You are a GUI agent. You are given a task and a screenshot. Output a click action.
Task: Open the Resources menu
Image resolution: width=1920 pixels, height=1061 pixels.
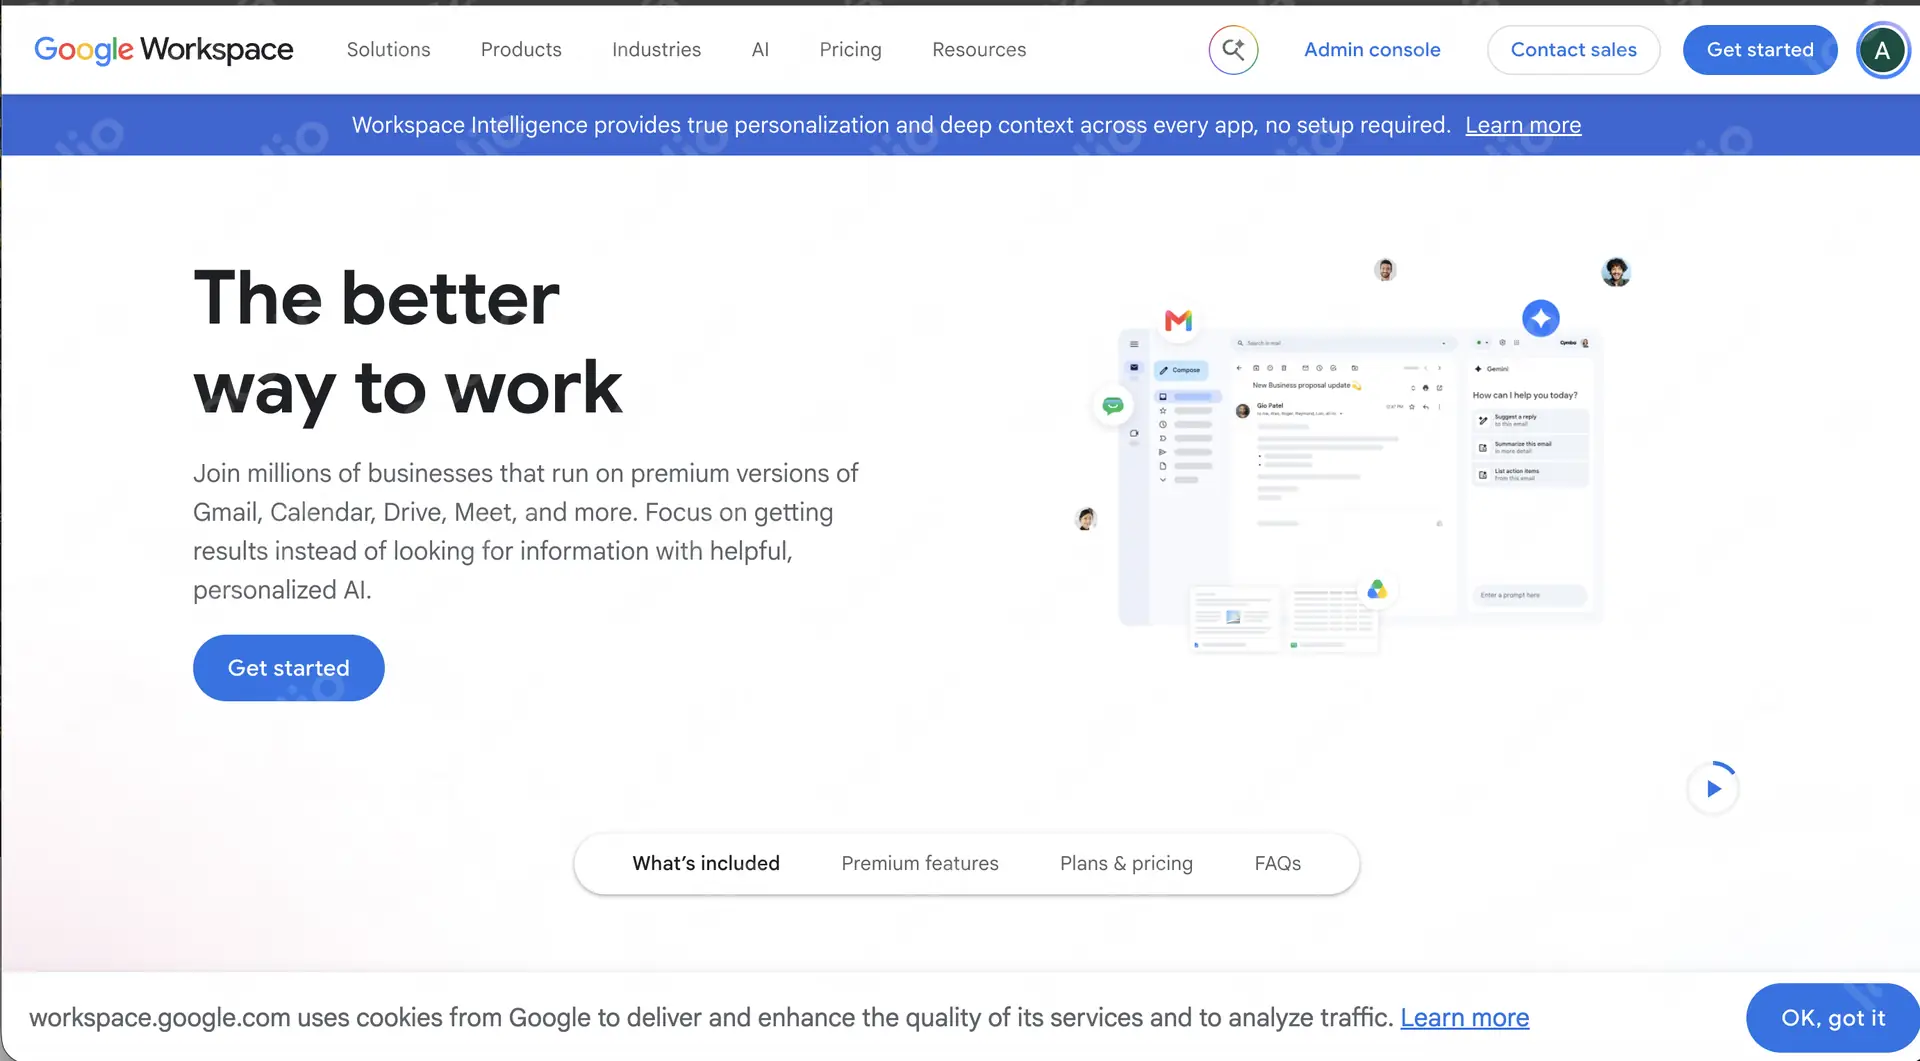[x=979, y=50]
